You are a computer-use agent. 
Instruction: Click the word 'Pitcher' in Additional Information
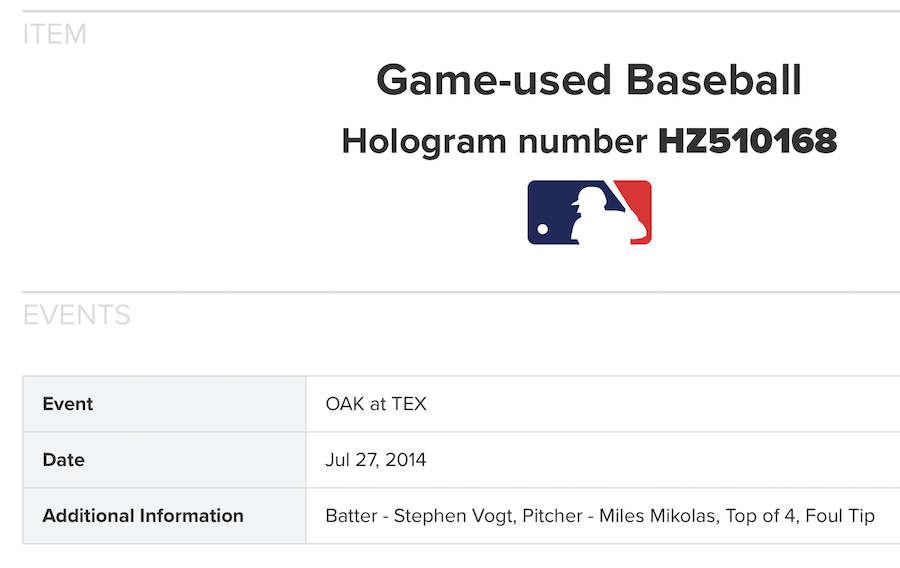click(542, 516)
